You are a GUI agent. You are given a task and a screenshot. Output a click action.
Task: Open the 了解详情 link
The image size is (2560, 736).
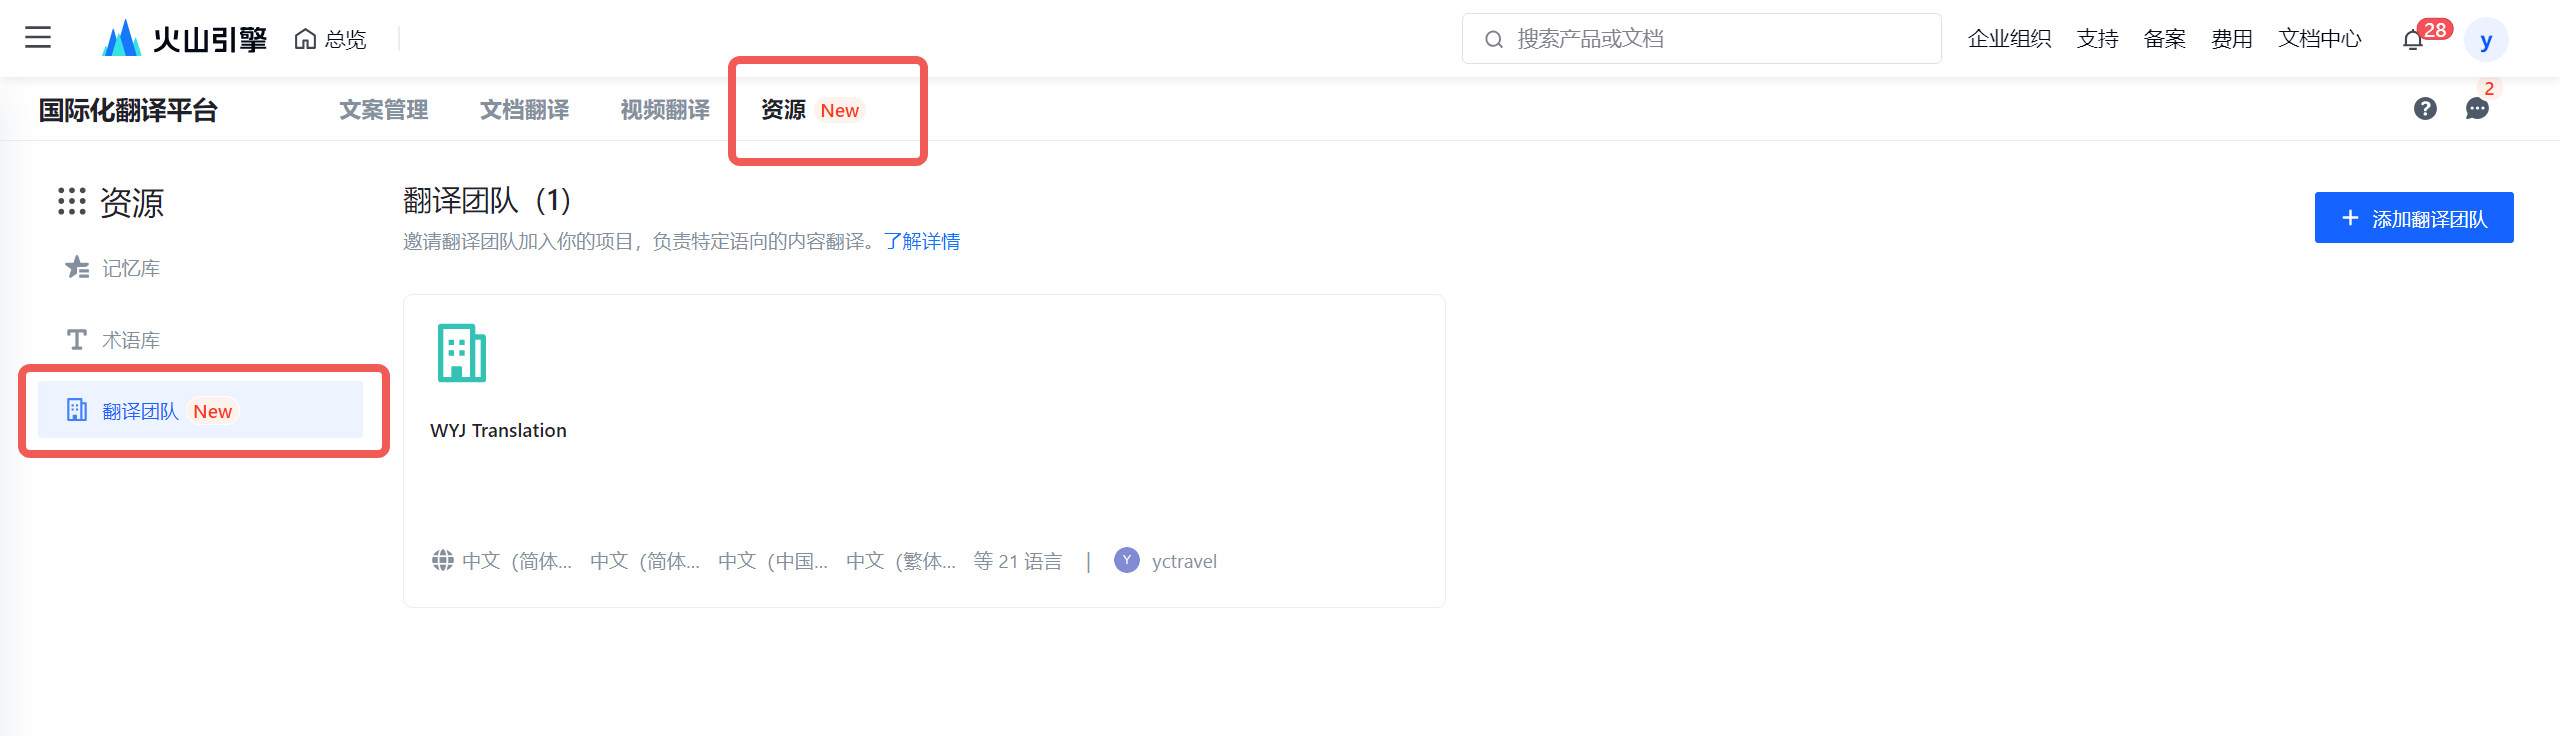click(922, 241)
